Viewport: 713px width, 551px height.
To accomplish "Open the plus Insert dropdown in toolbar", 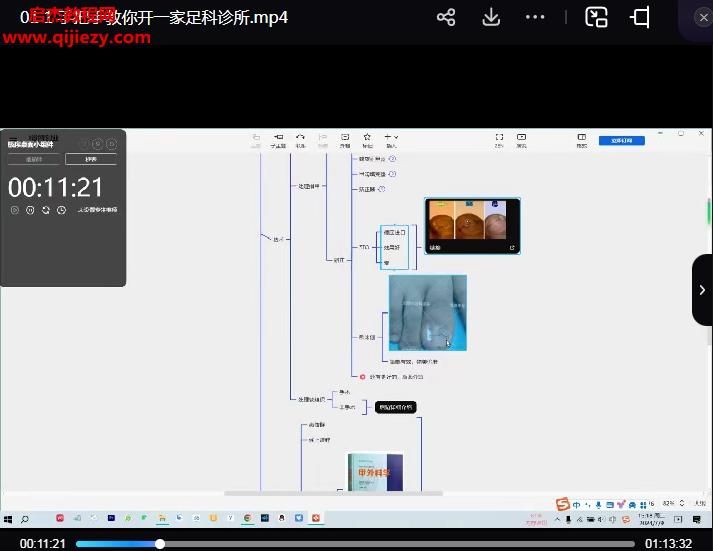I will coord(391,140).
